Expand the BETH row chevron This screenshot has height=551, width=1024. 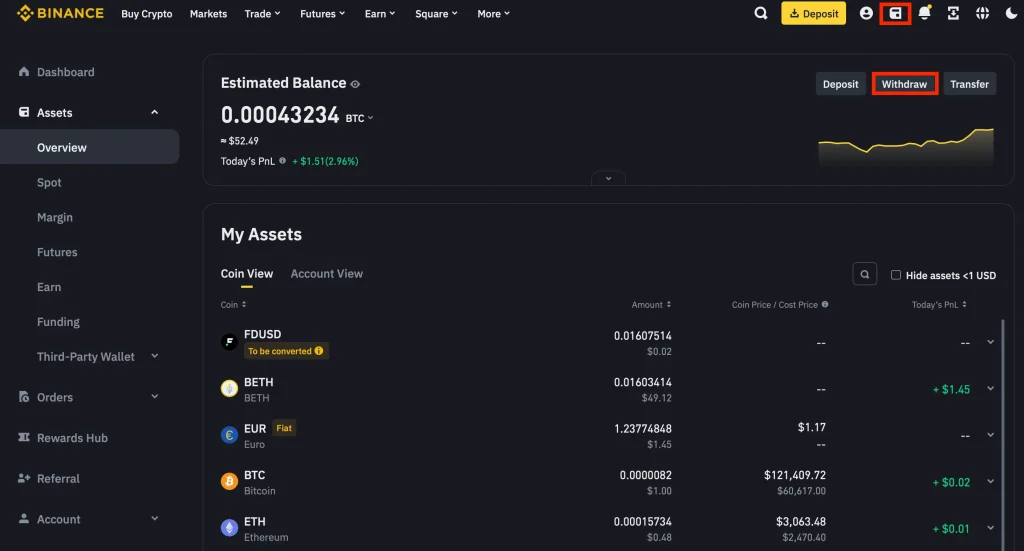(x=991, y=388)
